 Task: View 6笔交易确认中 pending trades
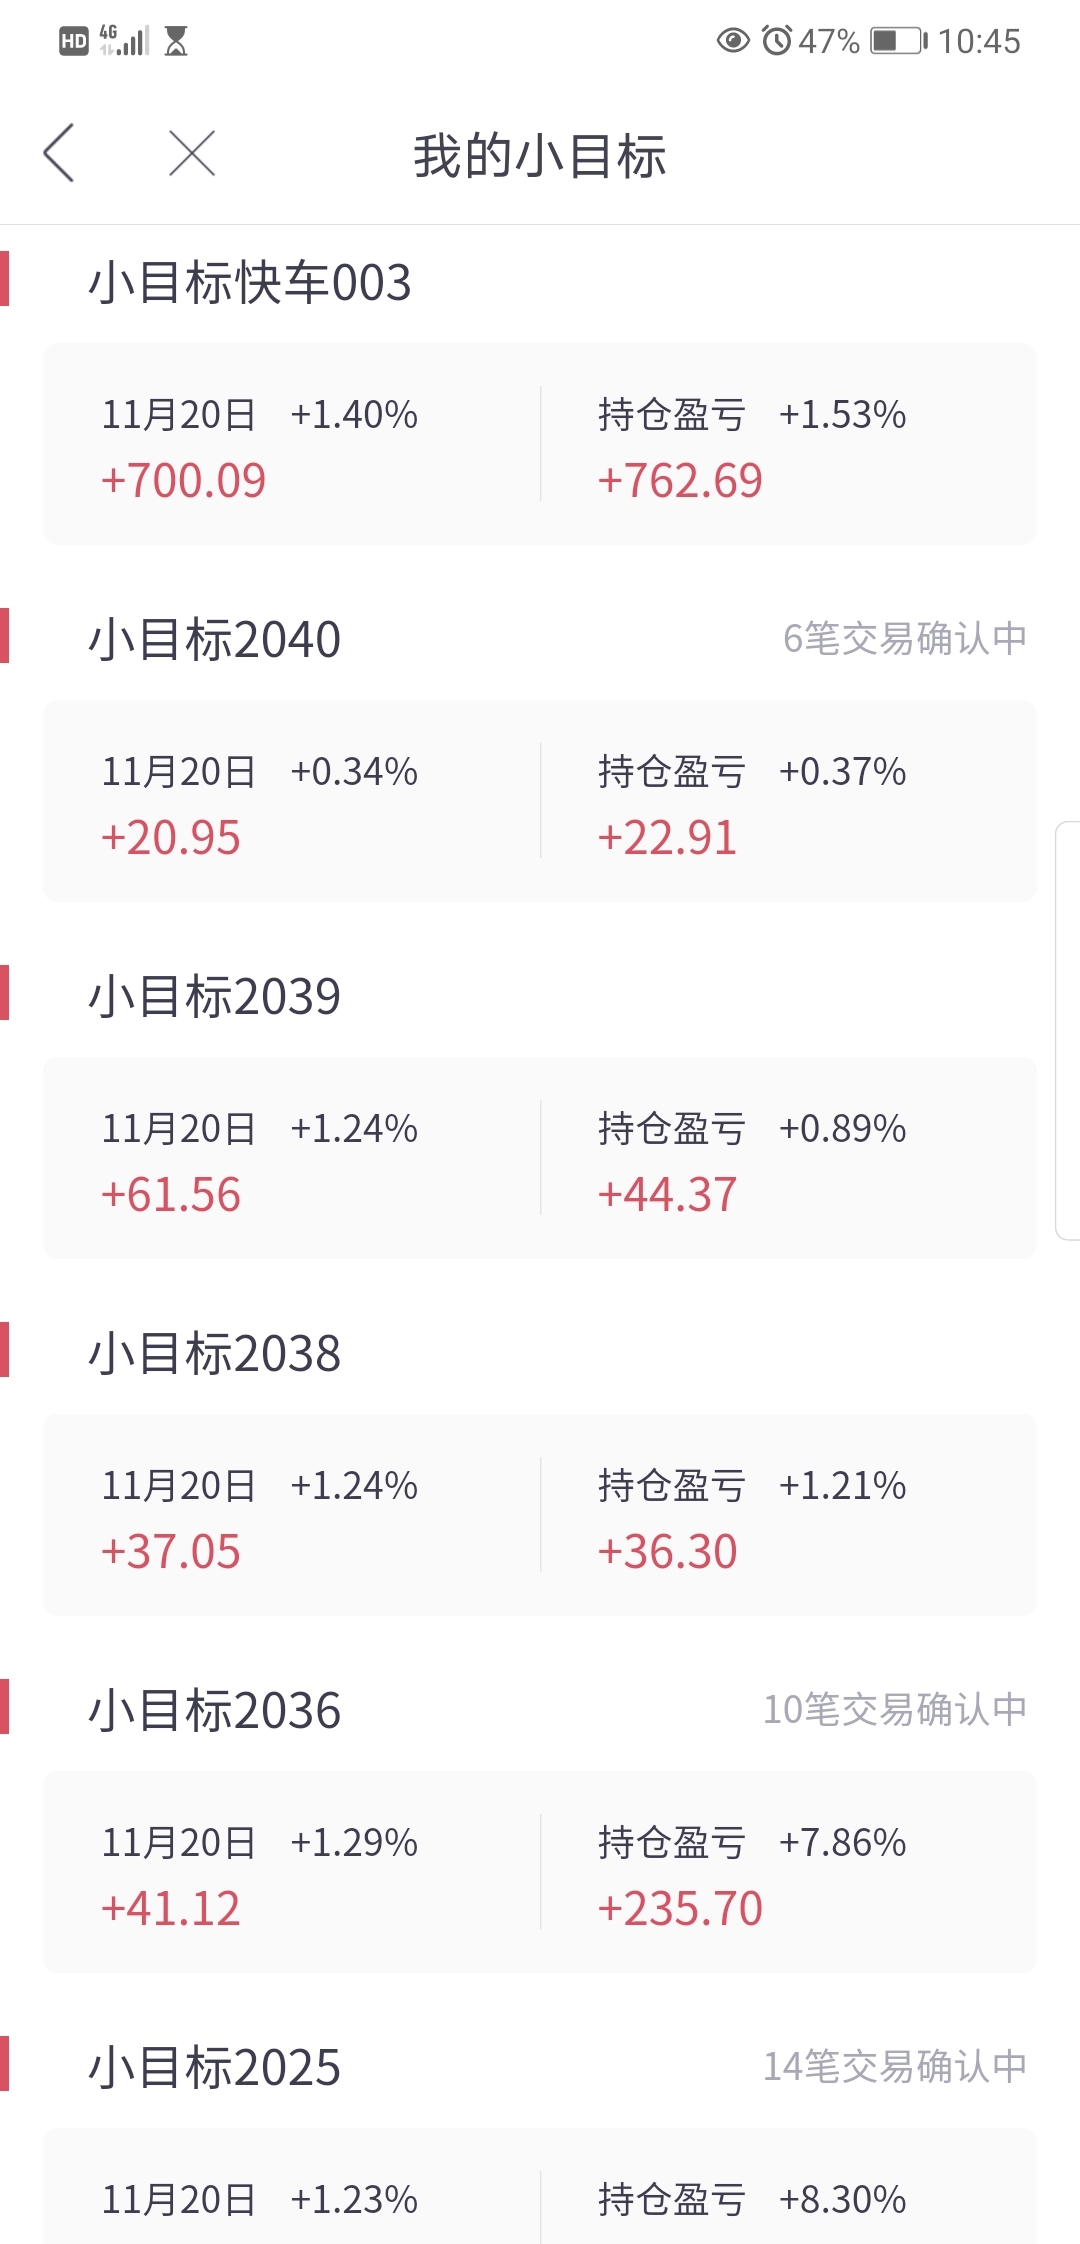coord(905,638)
